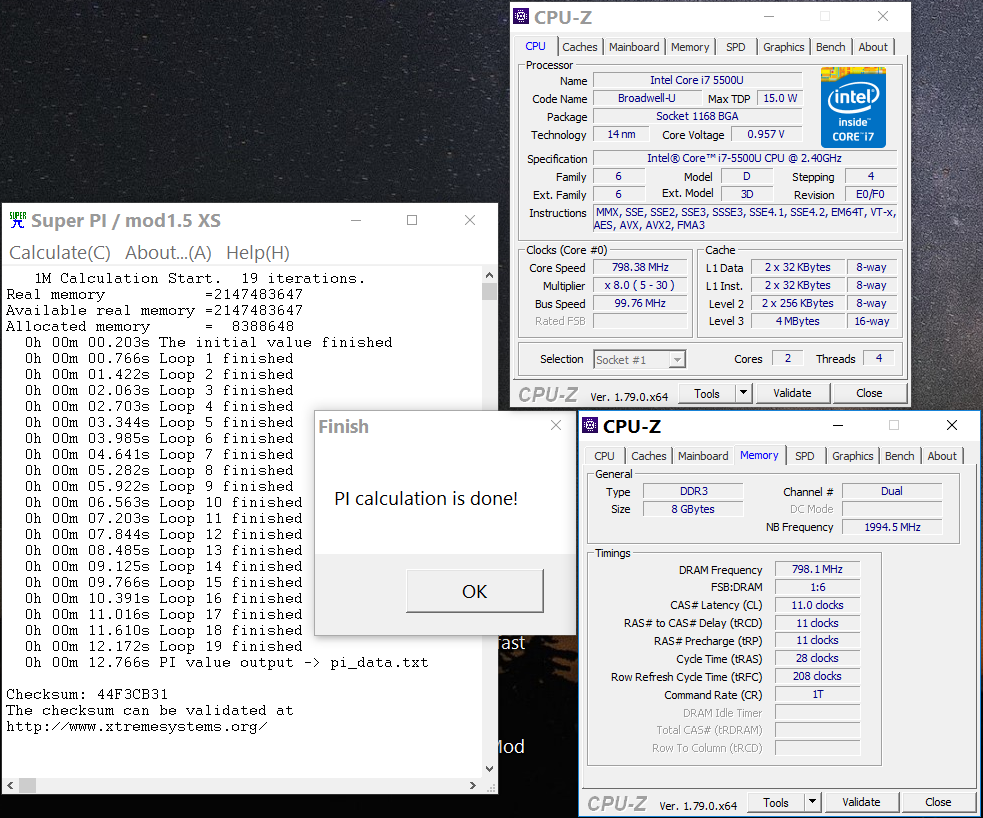Select Mainboard tab in lower CPU-Z window

703,456
